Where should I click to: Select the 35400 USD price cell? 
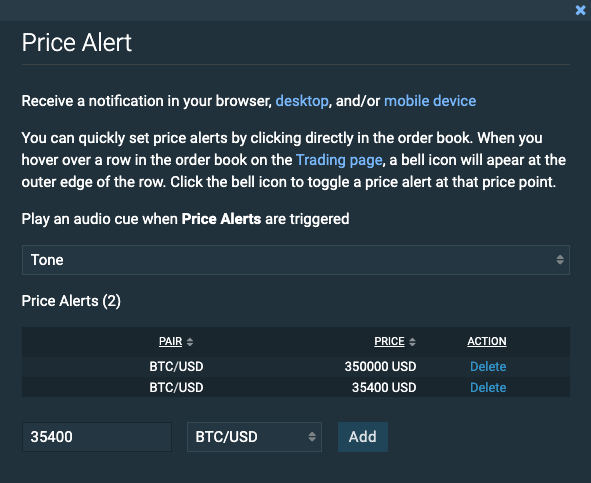384,388
